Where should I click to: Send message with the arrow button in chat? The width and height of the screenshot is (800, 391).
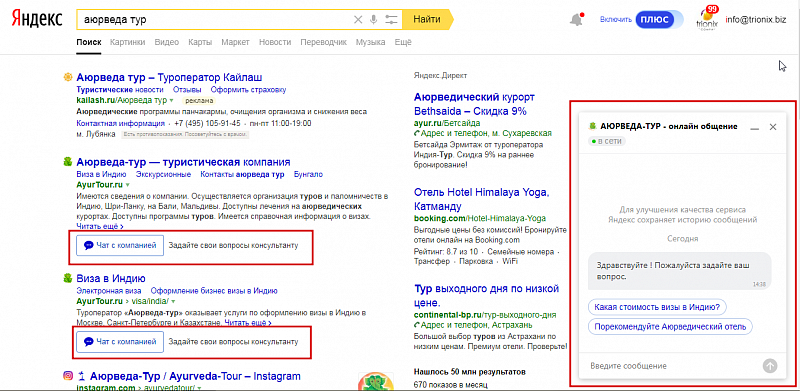point(770,366)
